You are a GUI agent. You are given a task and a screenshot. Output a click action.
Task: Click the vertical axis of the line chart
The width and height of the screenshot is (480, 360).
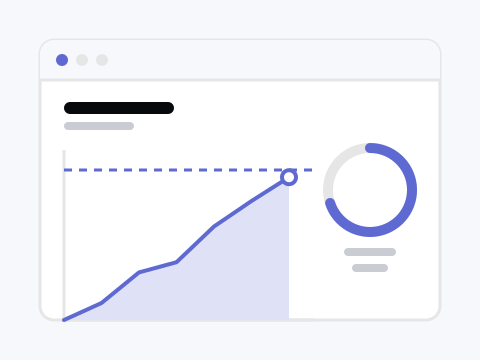pos(64,233)
